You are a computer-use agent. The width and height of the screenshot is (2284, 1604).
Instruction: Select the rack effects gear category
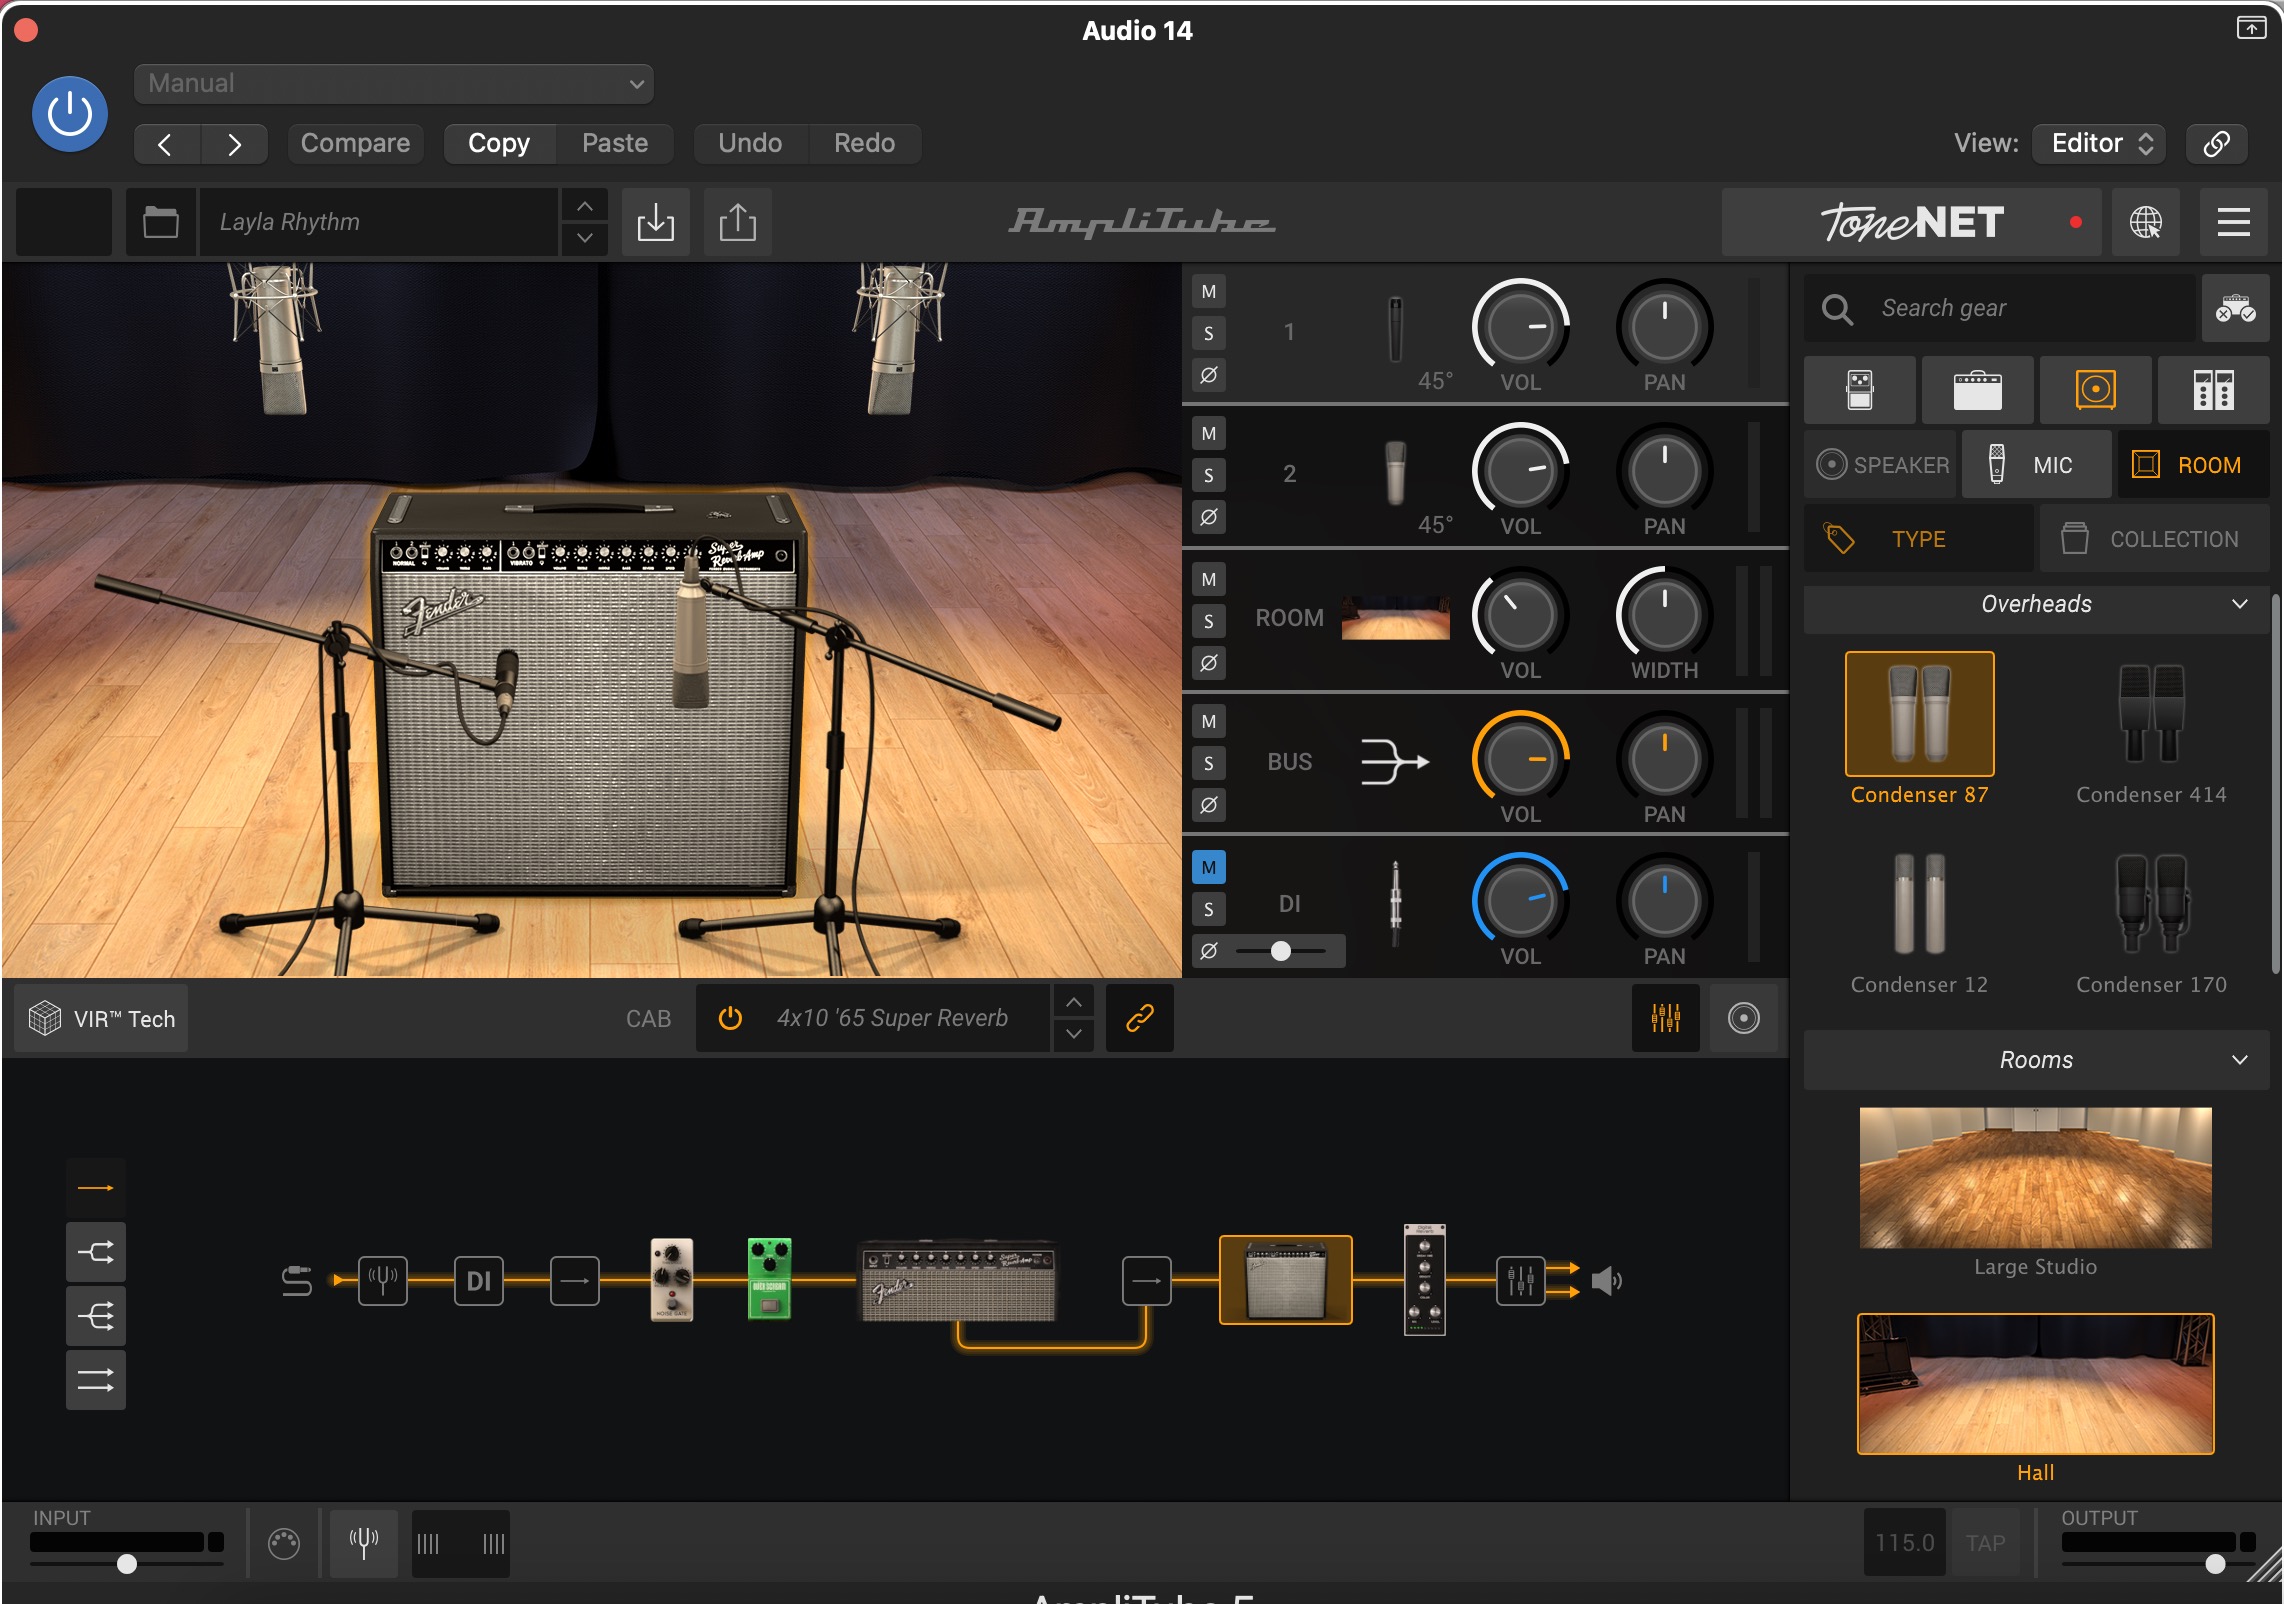(2214, 390)
